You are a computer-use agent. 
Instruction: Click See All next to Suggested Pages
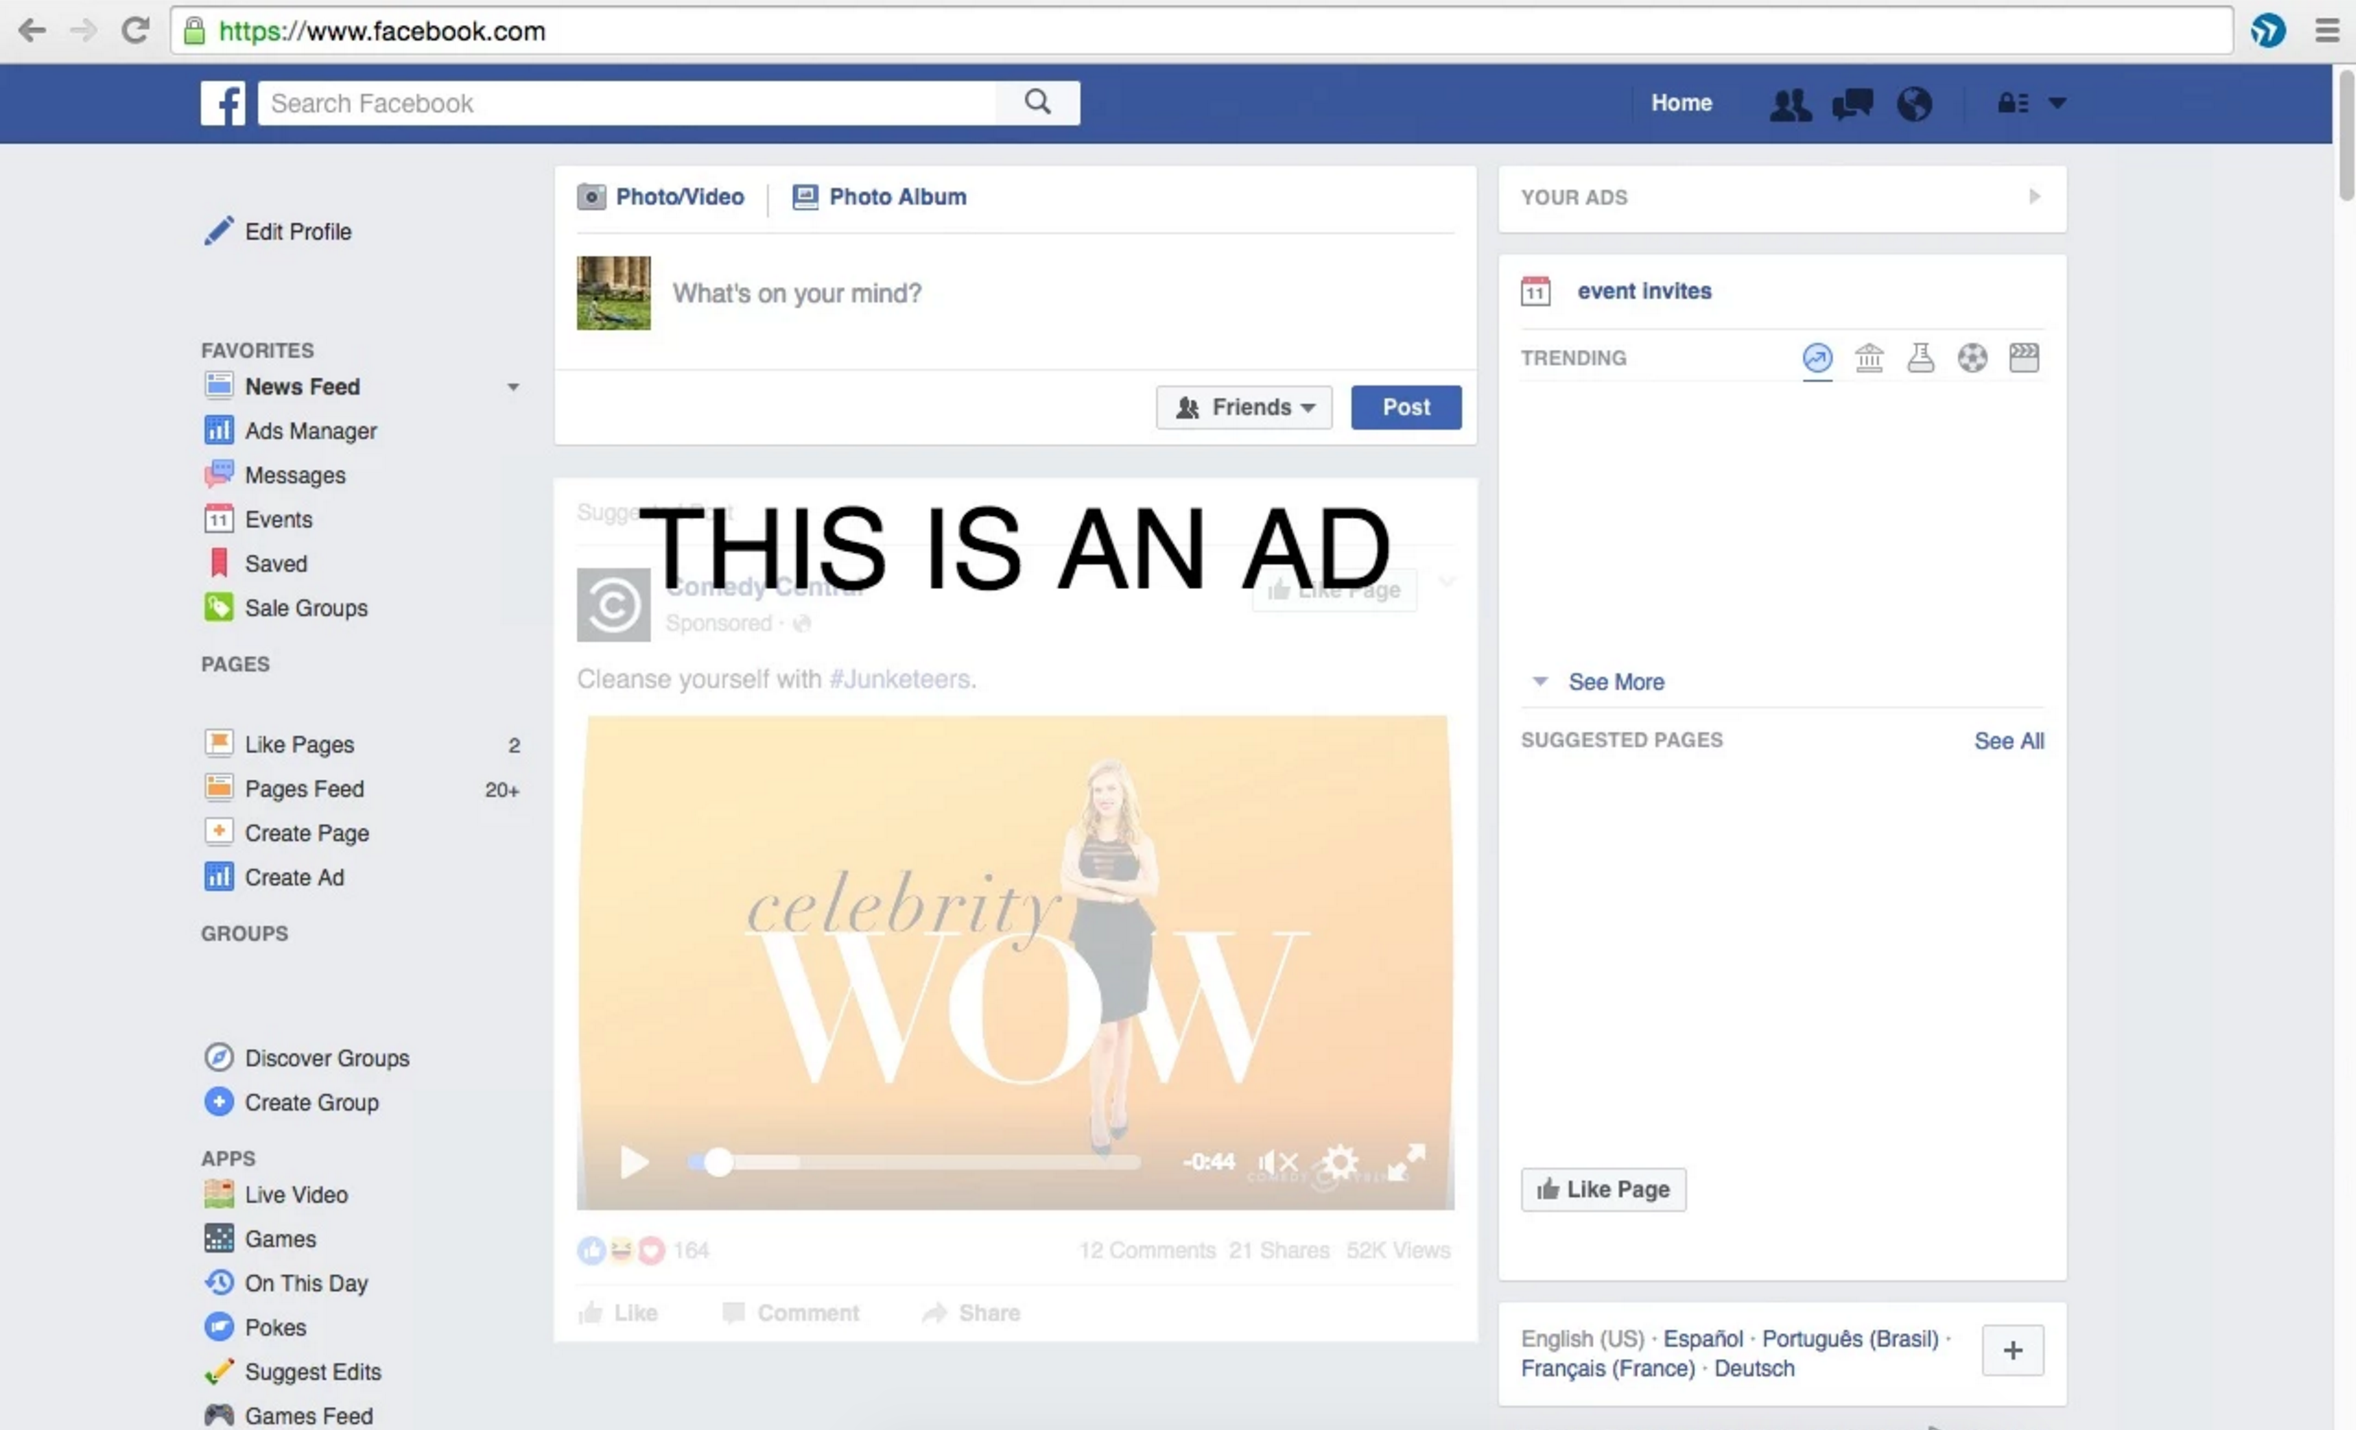tap(2007, 740)
